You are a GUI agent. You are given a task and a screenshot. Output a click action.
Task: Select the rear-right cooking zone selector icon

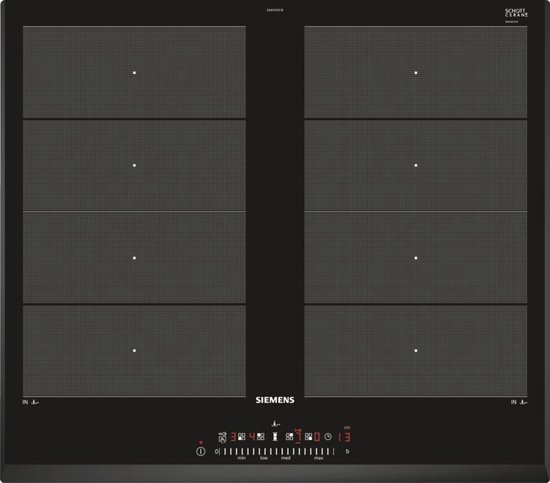[x=289, y=436]
